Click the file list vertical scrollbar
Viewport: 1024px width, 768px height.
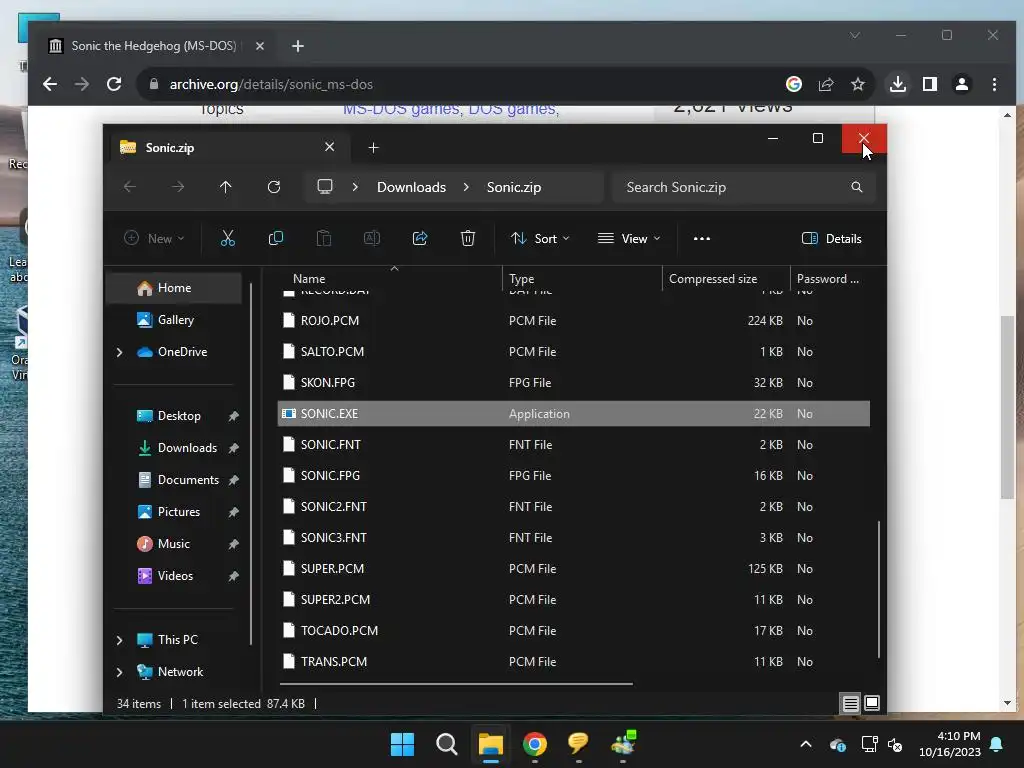[x=879, y=589]
